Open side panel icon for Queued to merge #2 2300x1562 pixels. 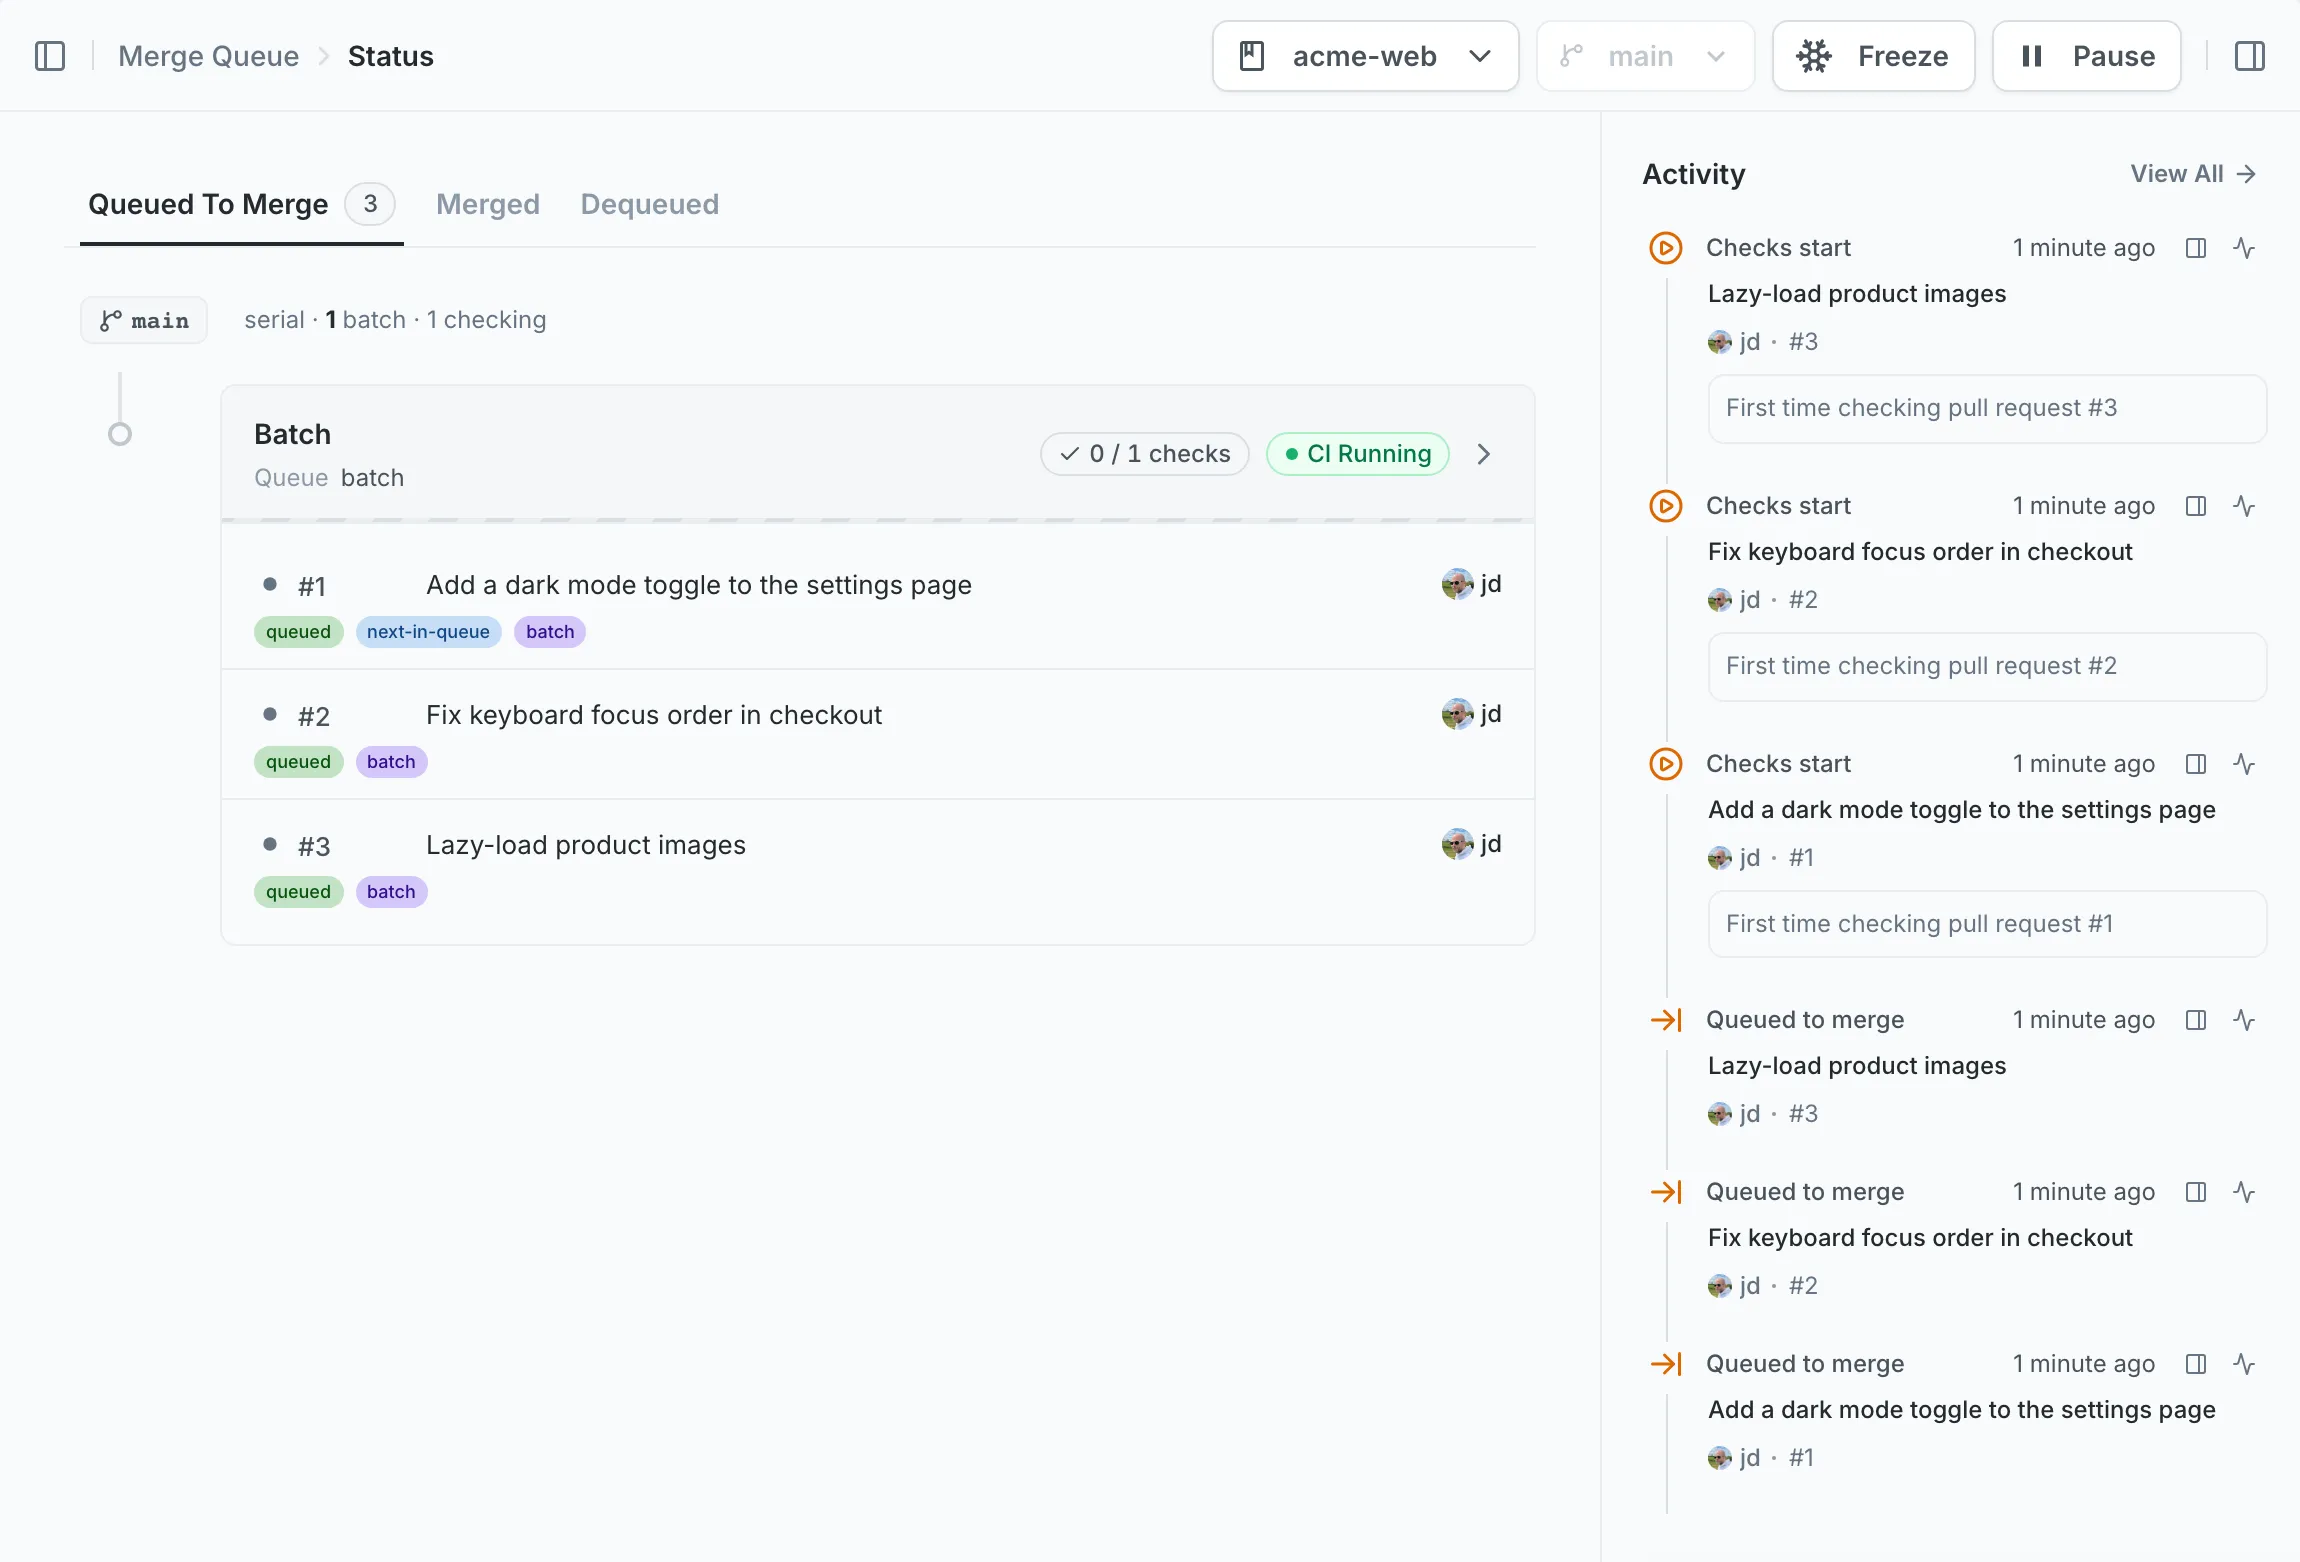click(2196, 1192)
